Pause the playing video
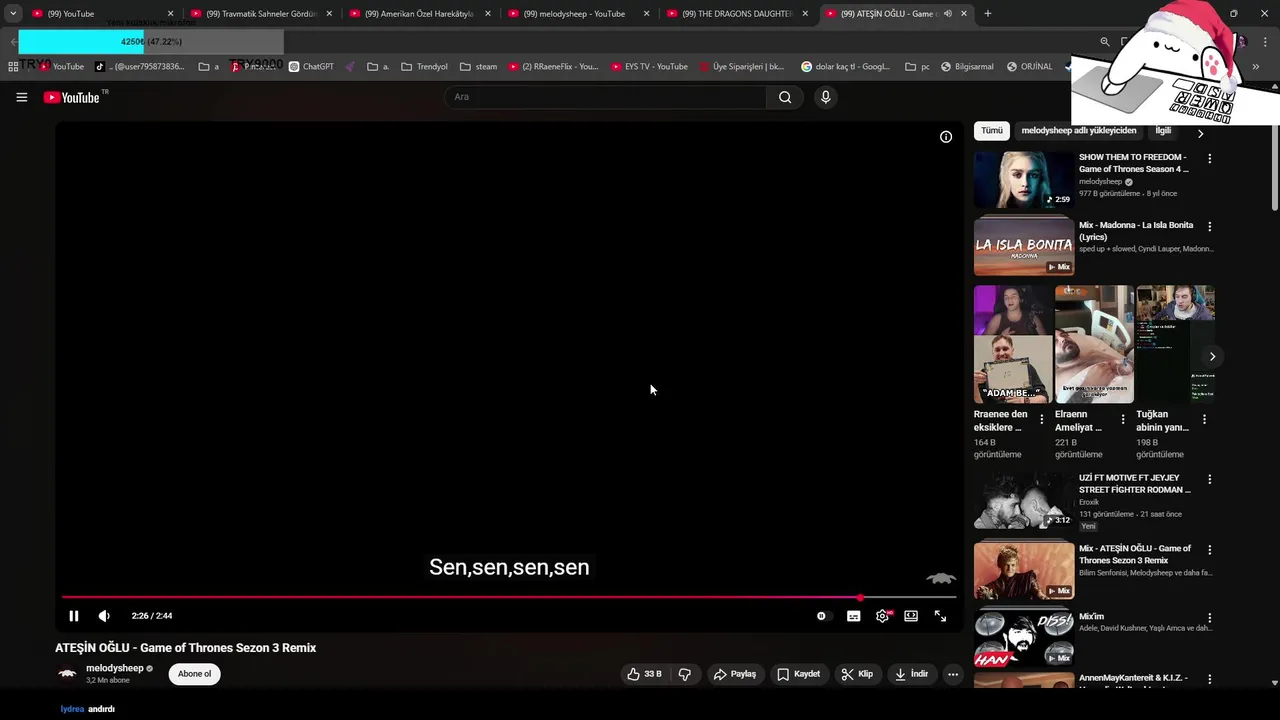This screenshot has height=720, width=1280. coord(73,616)
